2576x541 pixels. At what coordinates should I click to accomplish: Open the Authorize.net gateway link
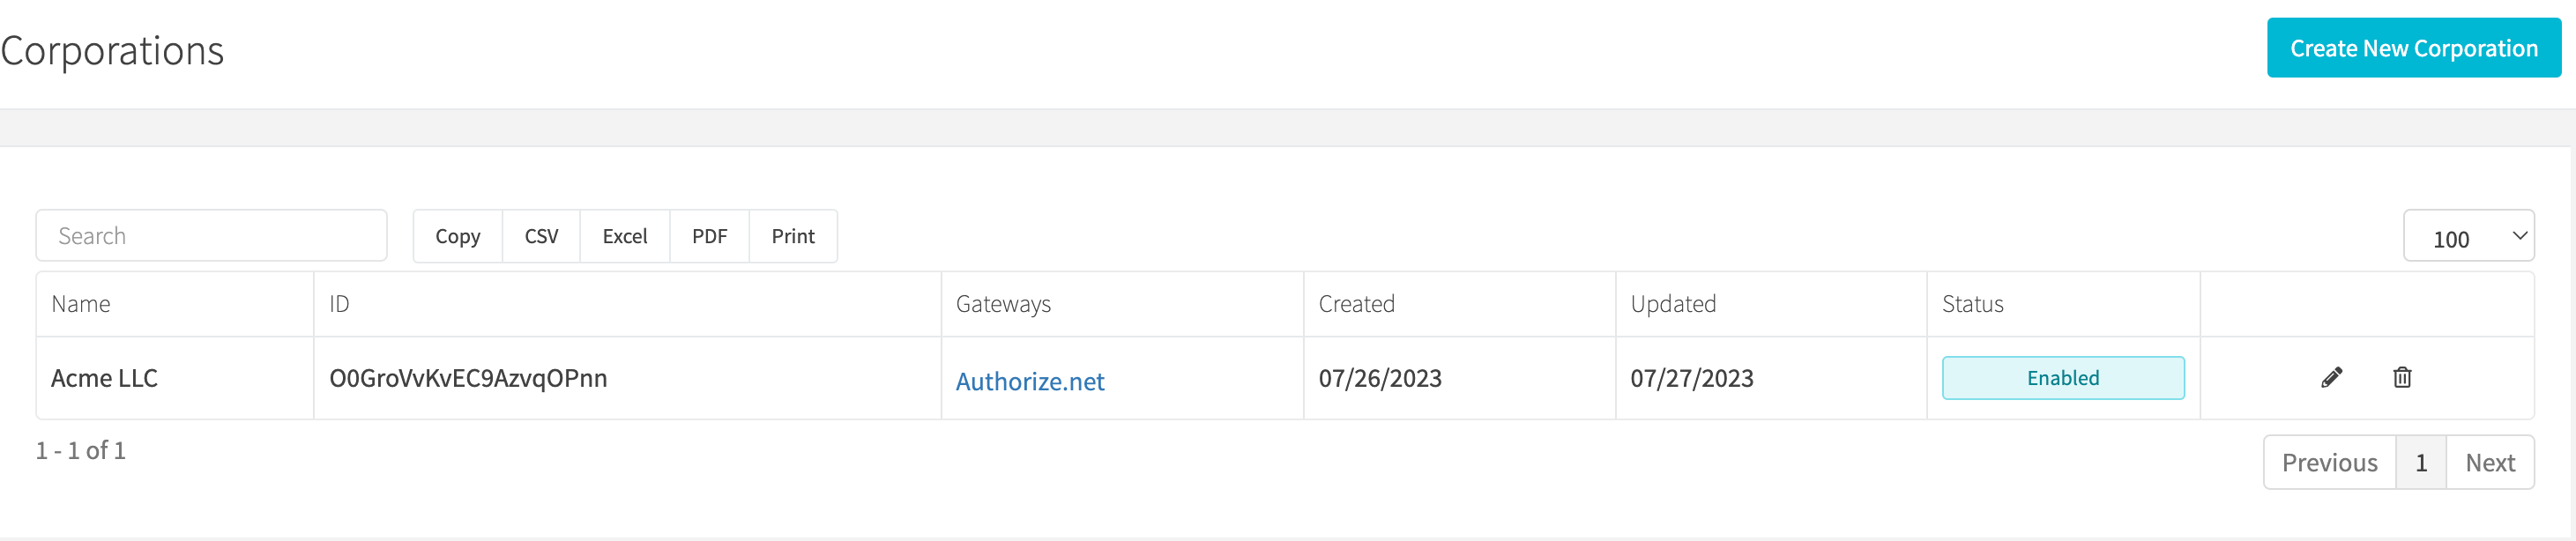(1030, 381)
